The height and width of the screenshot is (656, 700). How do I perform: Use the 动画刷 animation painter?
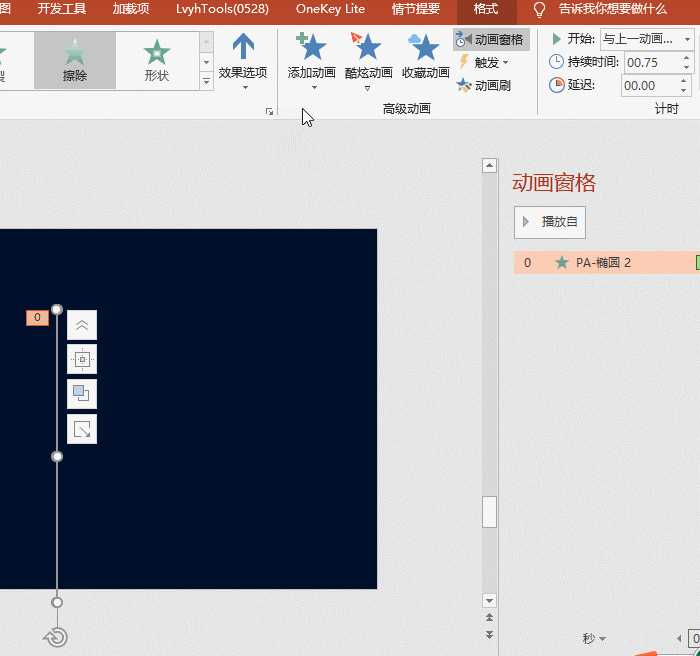coord(484,85)
